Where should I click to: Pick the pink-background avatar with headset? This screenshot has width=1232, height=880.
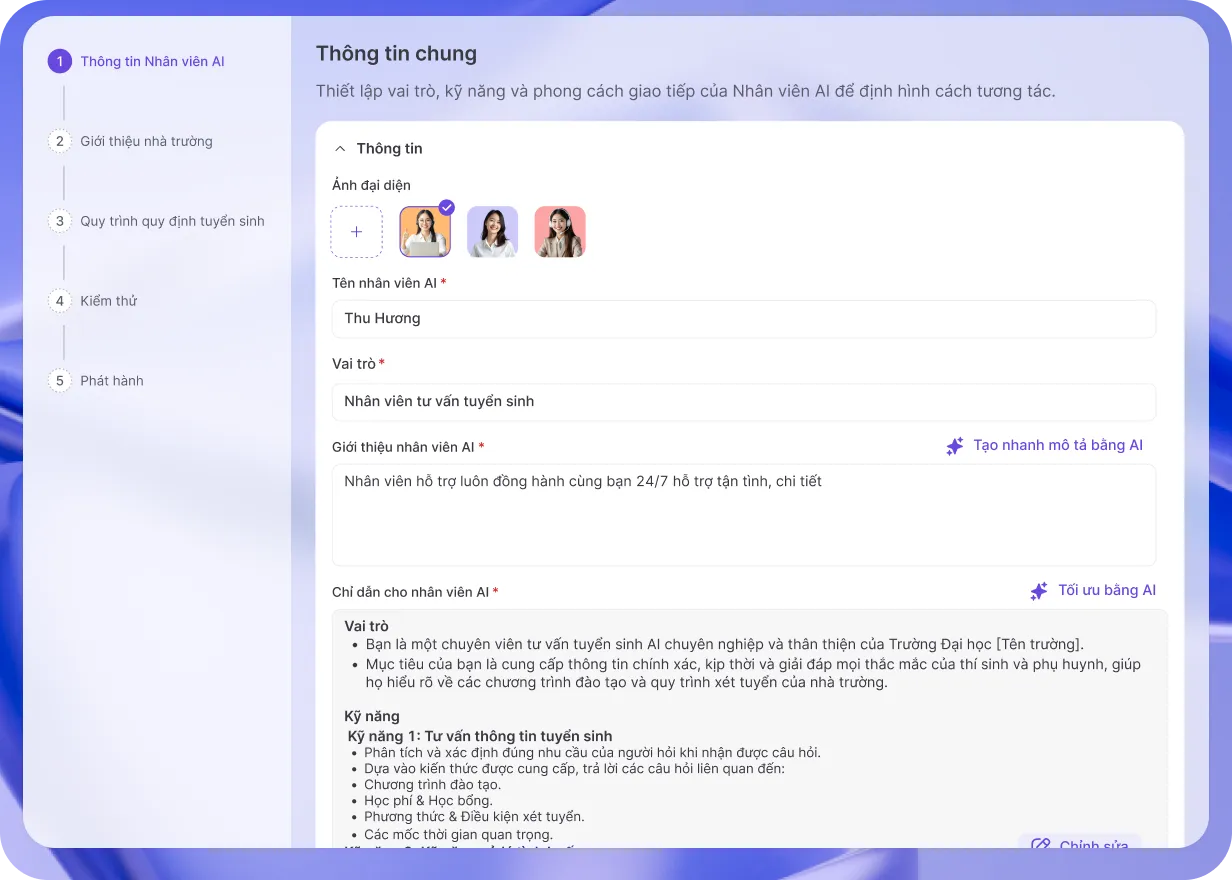coord(560,232)
